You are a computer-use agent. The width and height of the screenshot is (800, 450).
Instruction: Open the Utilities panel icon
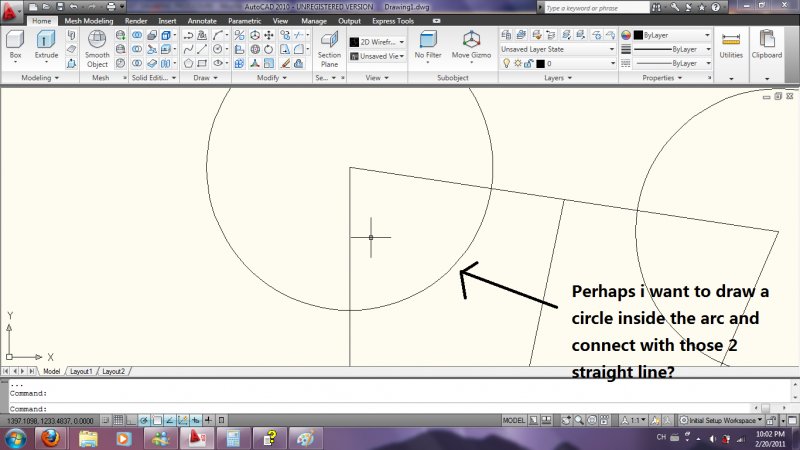click(731, 41)
